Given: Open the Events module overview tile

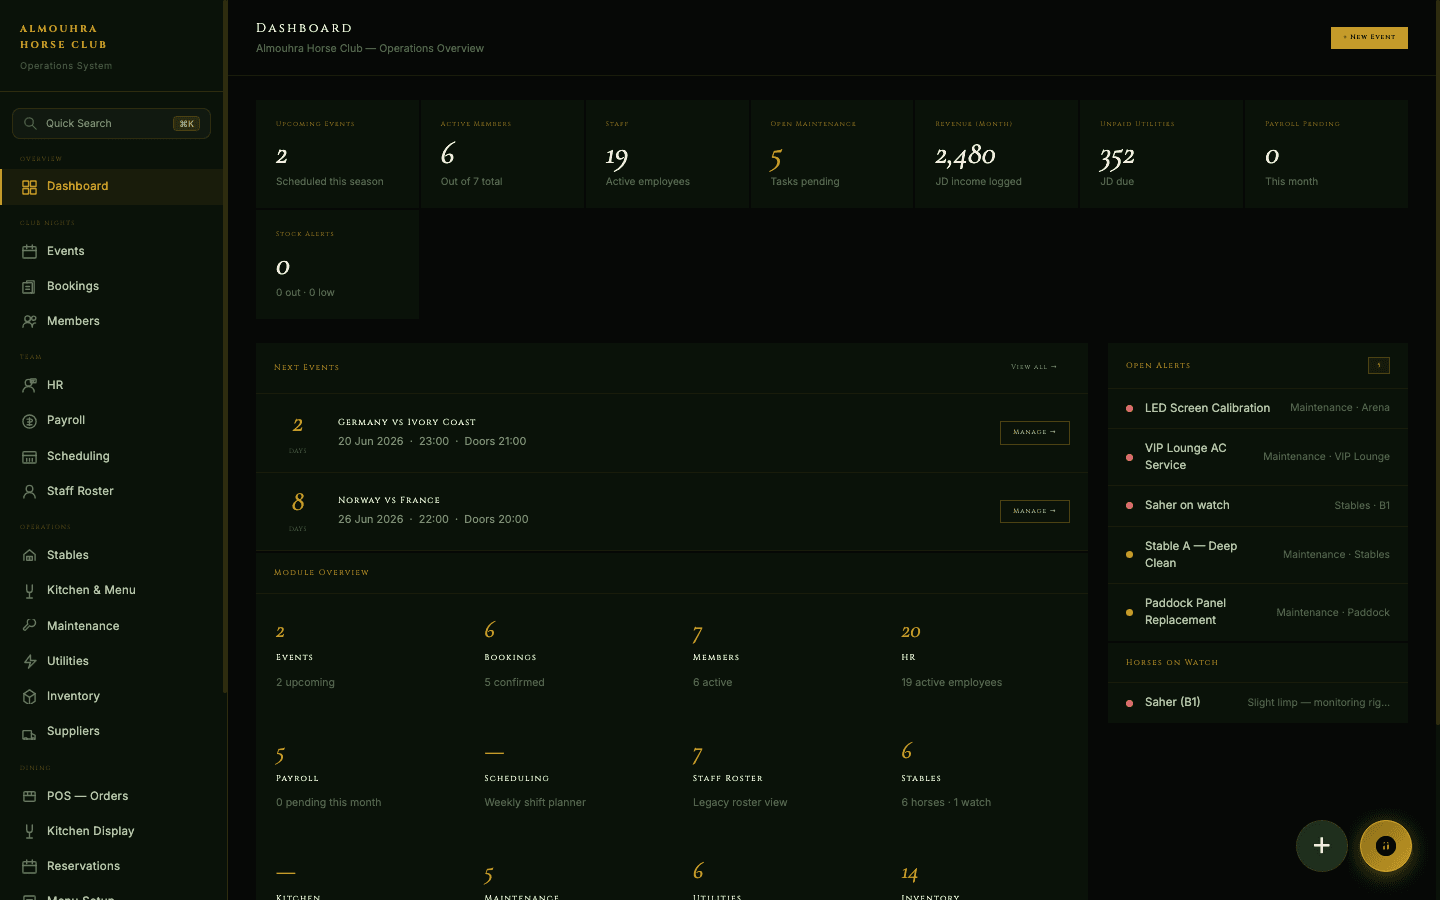Looking at the screenshot, I should (x=360, y=656).
